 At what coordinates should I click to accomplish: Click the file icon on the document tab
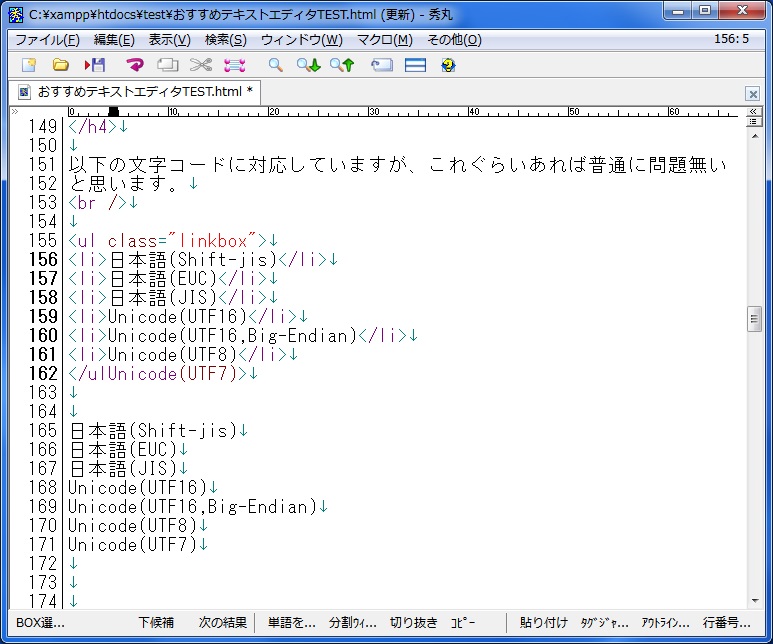[24, 92]
